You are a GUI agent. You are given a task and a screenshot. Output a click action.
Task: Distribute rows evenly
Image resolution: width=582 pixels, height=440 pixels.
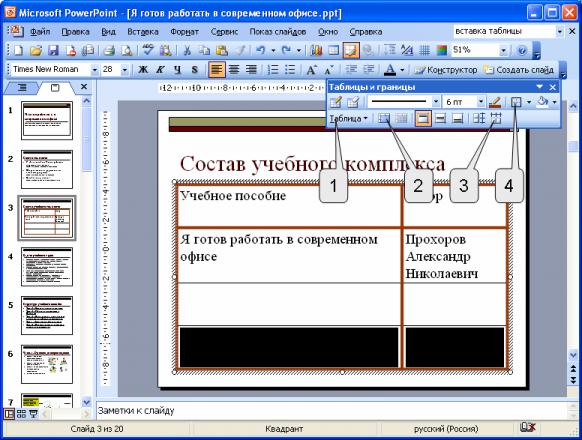coord(478,119)
